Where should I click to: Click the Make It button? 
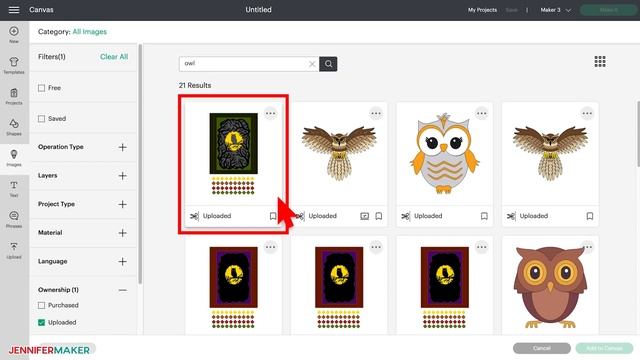pos(608,10)
